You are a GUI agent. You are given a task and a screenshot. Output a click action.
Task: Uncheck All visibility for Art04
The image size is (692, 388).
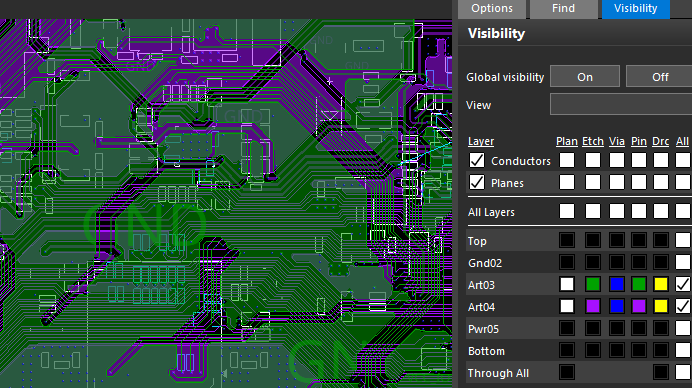click(683, 306)
